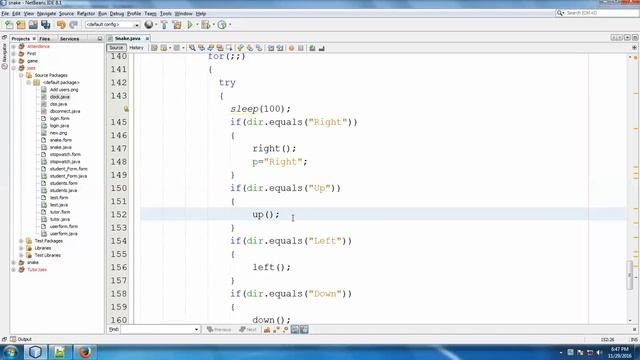The width and height of the screenshot is (640, 360).
Task: Switch to History view button
Action: point(136,48)
